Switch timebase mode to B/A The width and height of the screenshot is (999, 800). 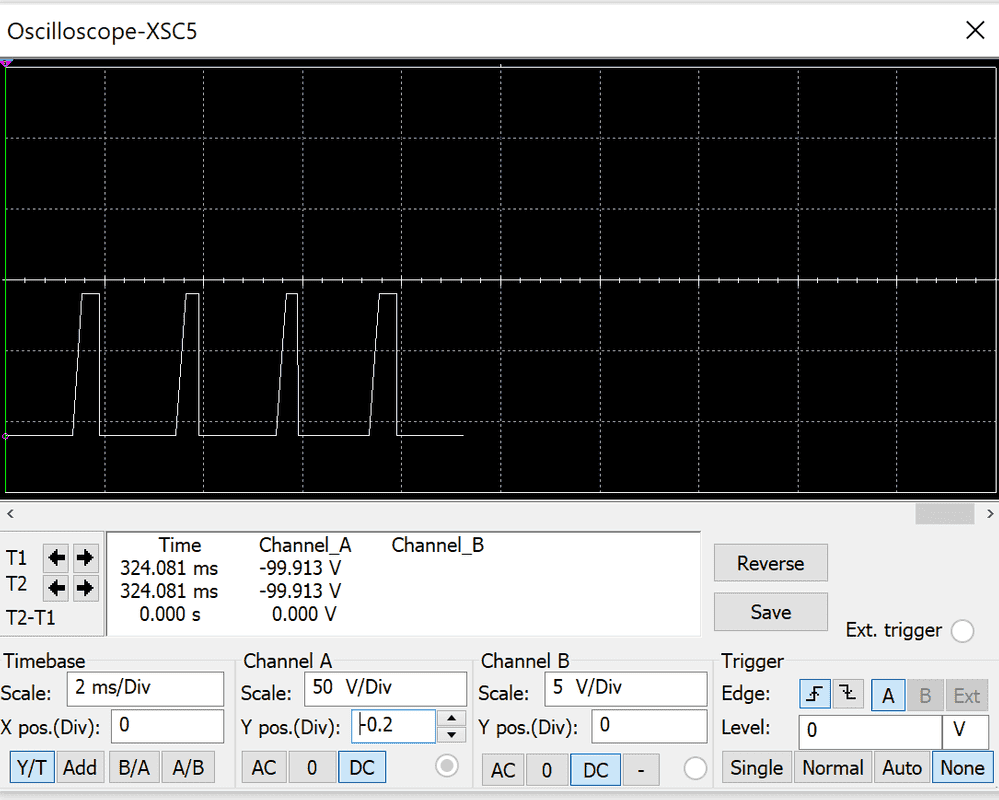134,767
